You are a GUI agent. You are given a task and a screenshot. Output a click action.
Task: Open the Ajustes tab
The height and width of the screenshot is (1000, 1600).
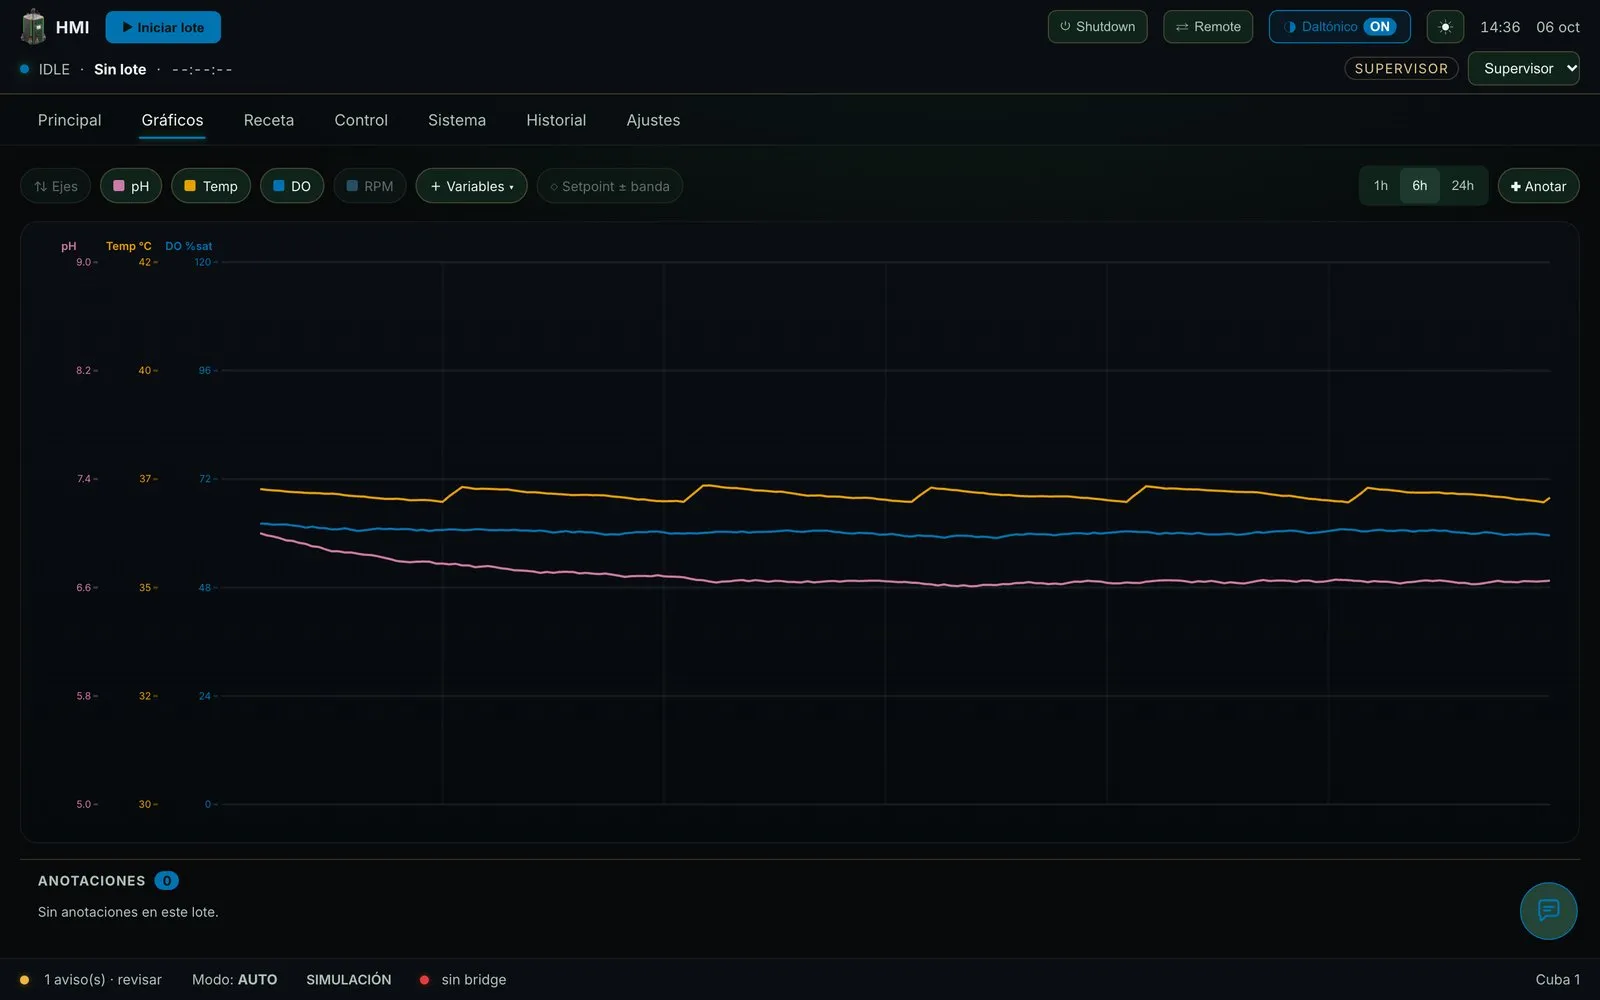[x=653, y=120]
